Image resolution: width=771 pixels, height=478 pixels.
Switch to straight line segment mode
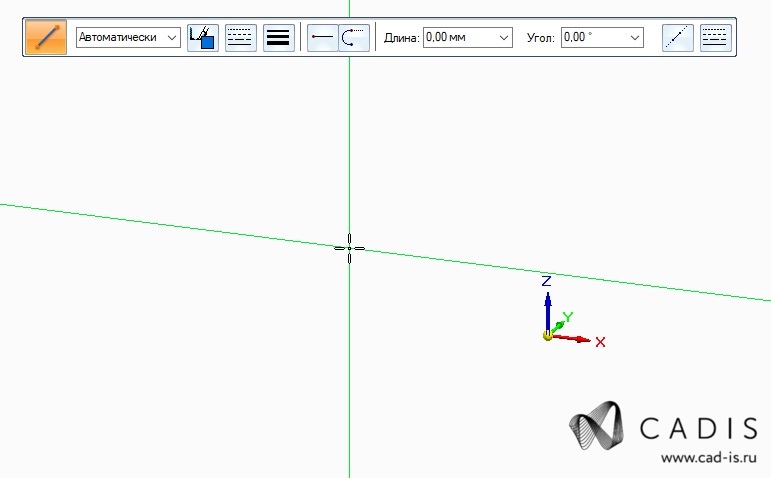(323, 37)
